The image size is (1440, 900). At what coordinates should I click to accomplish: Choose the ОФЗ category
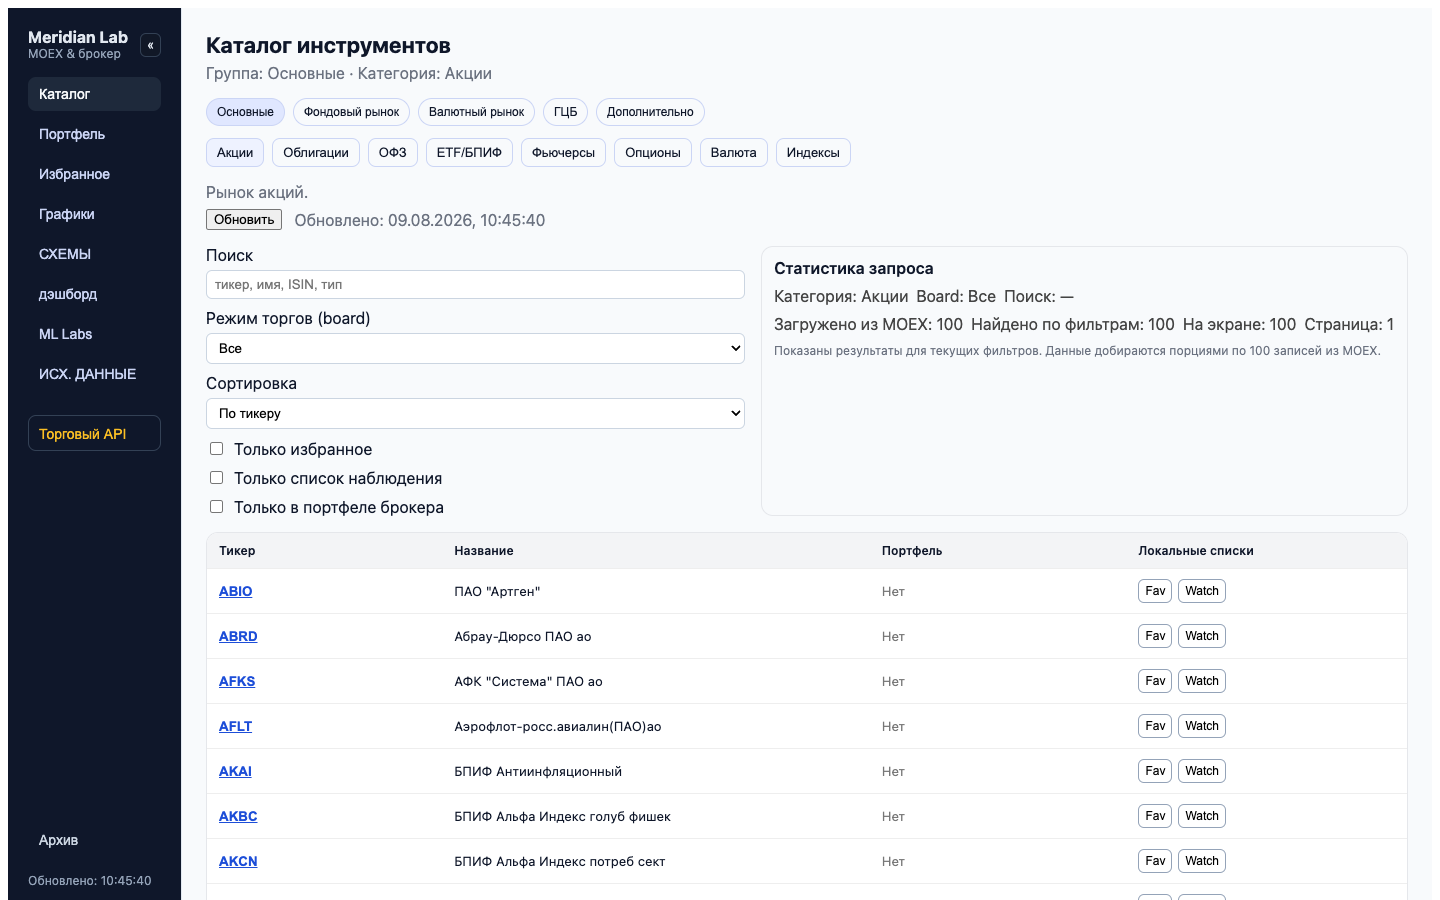pos(393,153)
